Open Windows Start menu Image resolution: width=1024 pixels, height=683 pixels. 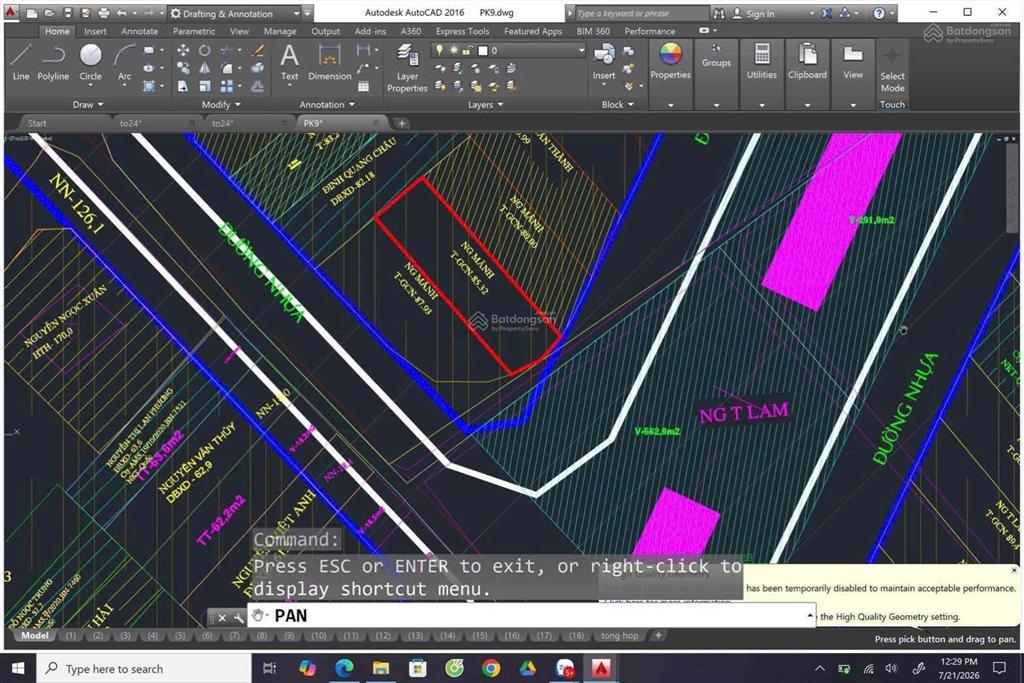(18, 668)
